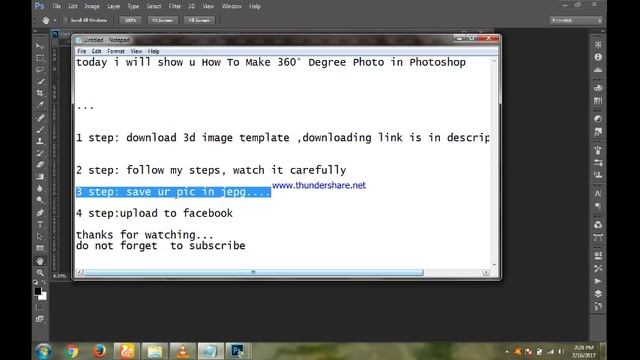This screenshot has height=360, width=640.
Task: Open the Info panel icon on right dock
Action: tap(598, 57)
